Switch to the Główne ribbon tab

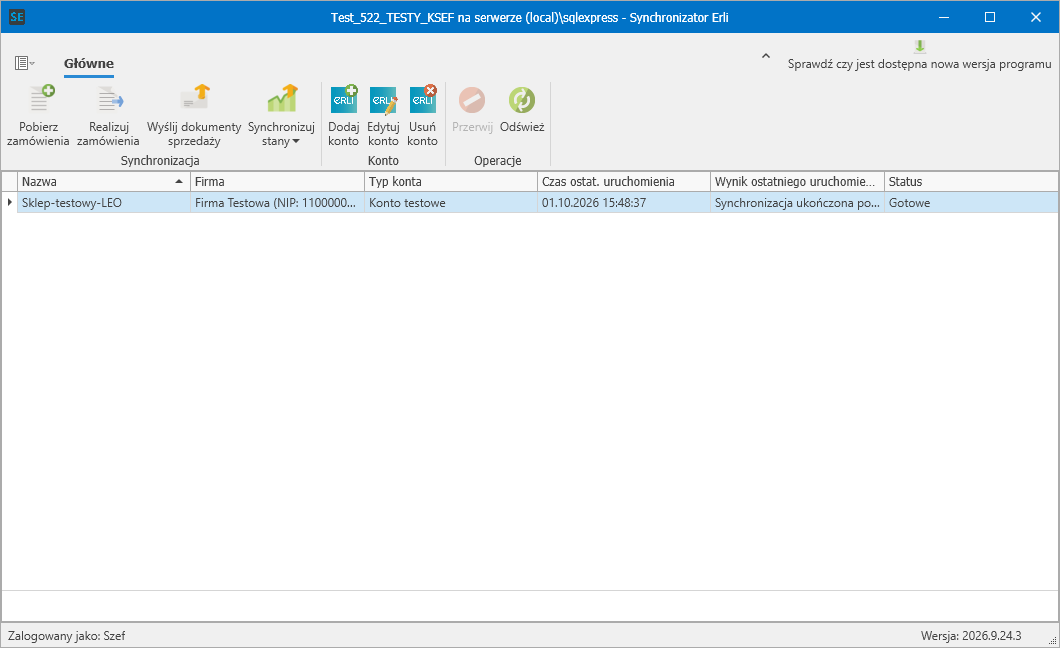(89, 64)
